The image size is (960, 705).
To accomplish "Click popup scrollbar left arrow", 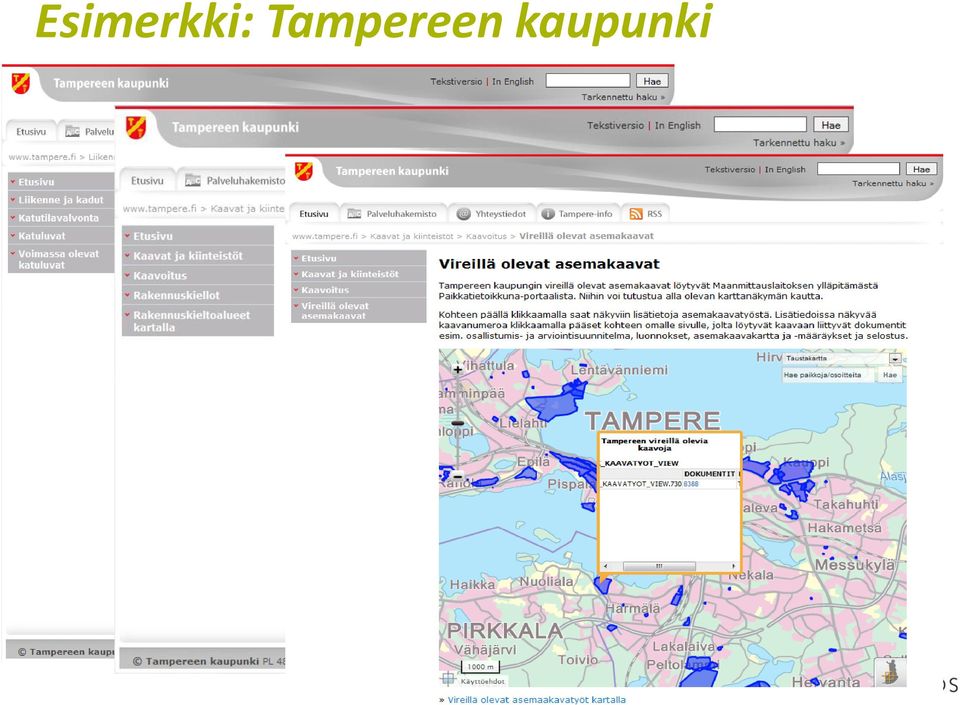I will (x=606, y=566).
